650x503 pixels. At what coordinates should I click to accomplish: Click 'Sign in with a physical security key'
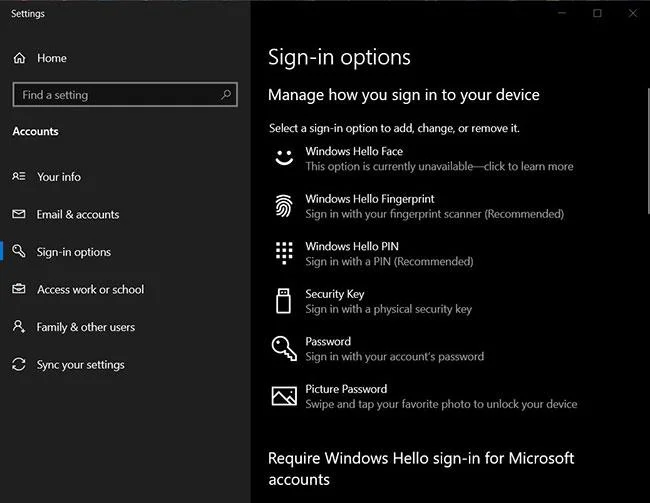(x=388, y=309)
